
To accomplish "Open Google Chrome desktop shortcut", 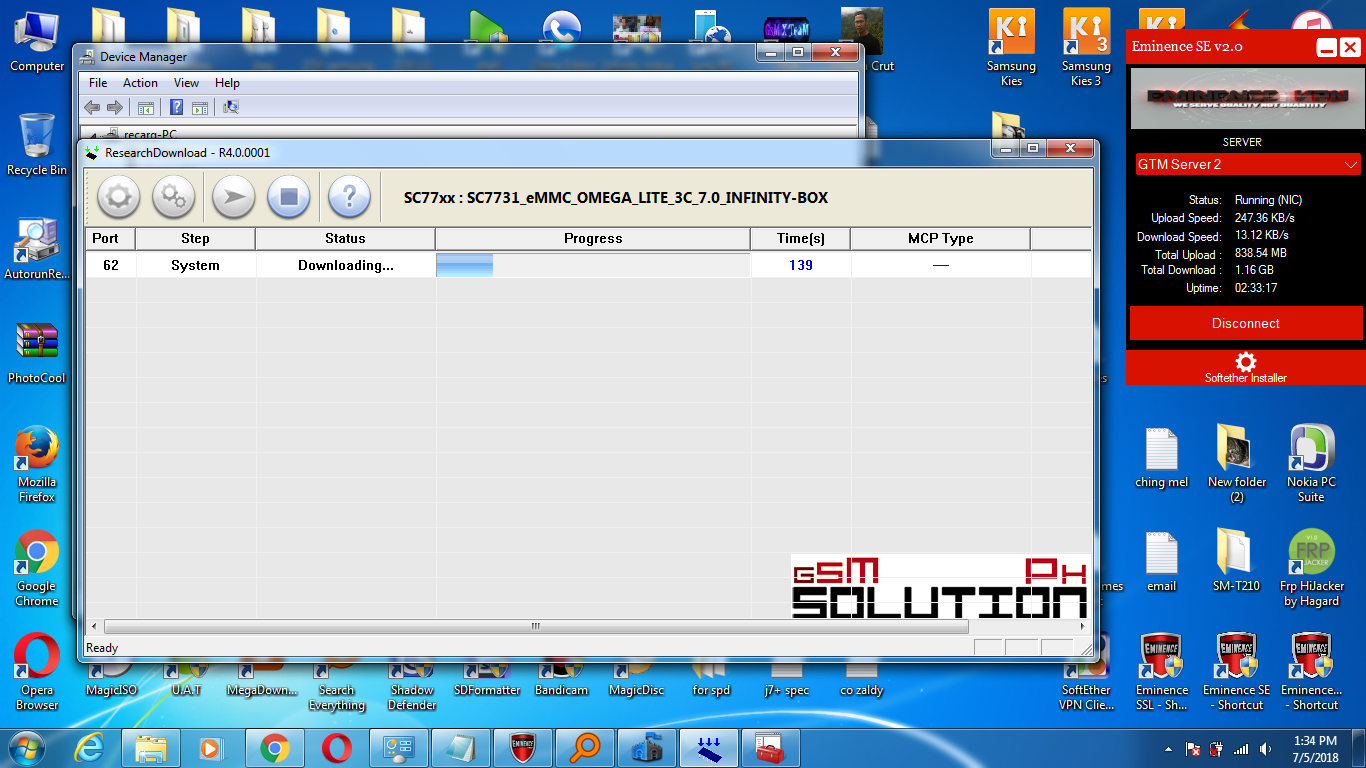I will pos(37,569).
